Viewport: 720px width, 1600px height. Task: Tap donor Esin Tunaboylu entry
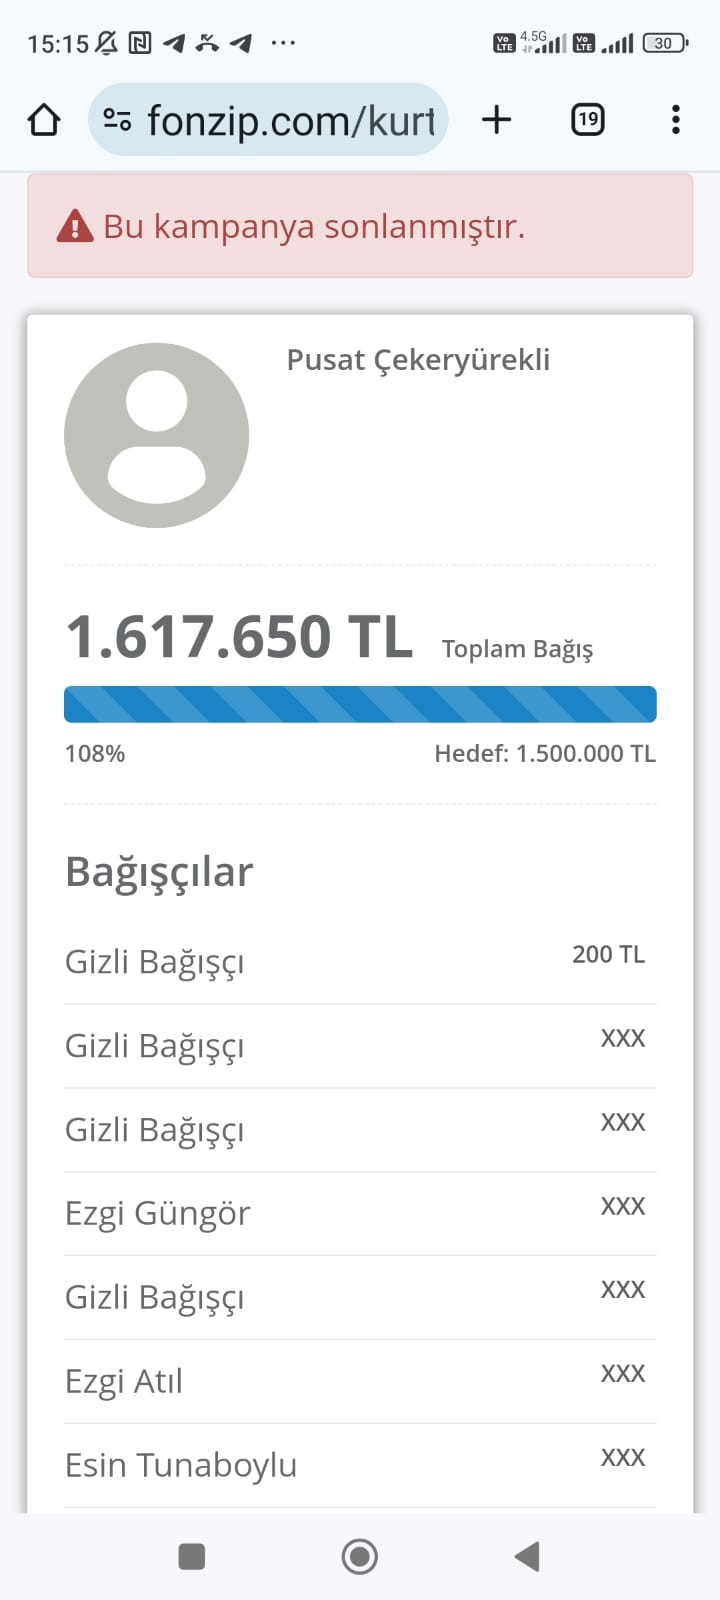tap(181, 1465)
